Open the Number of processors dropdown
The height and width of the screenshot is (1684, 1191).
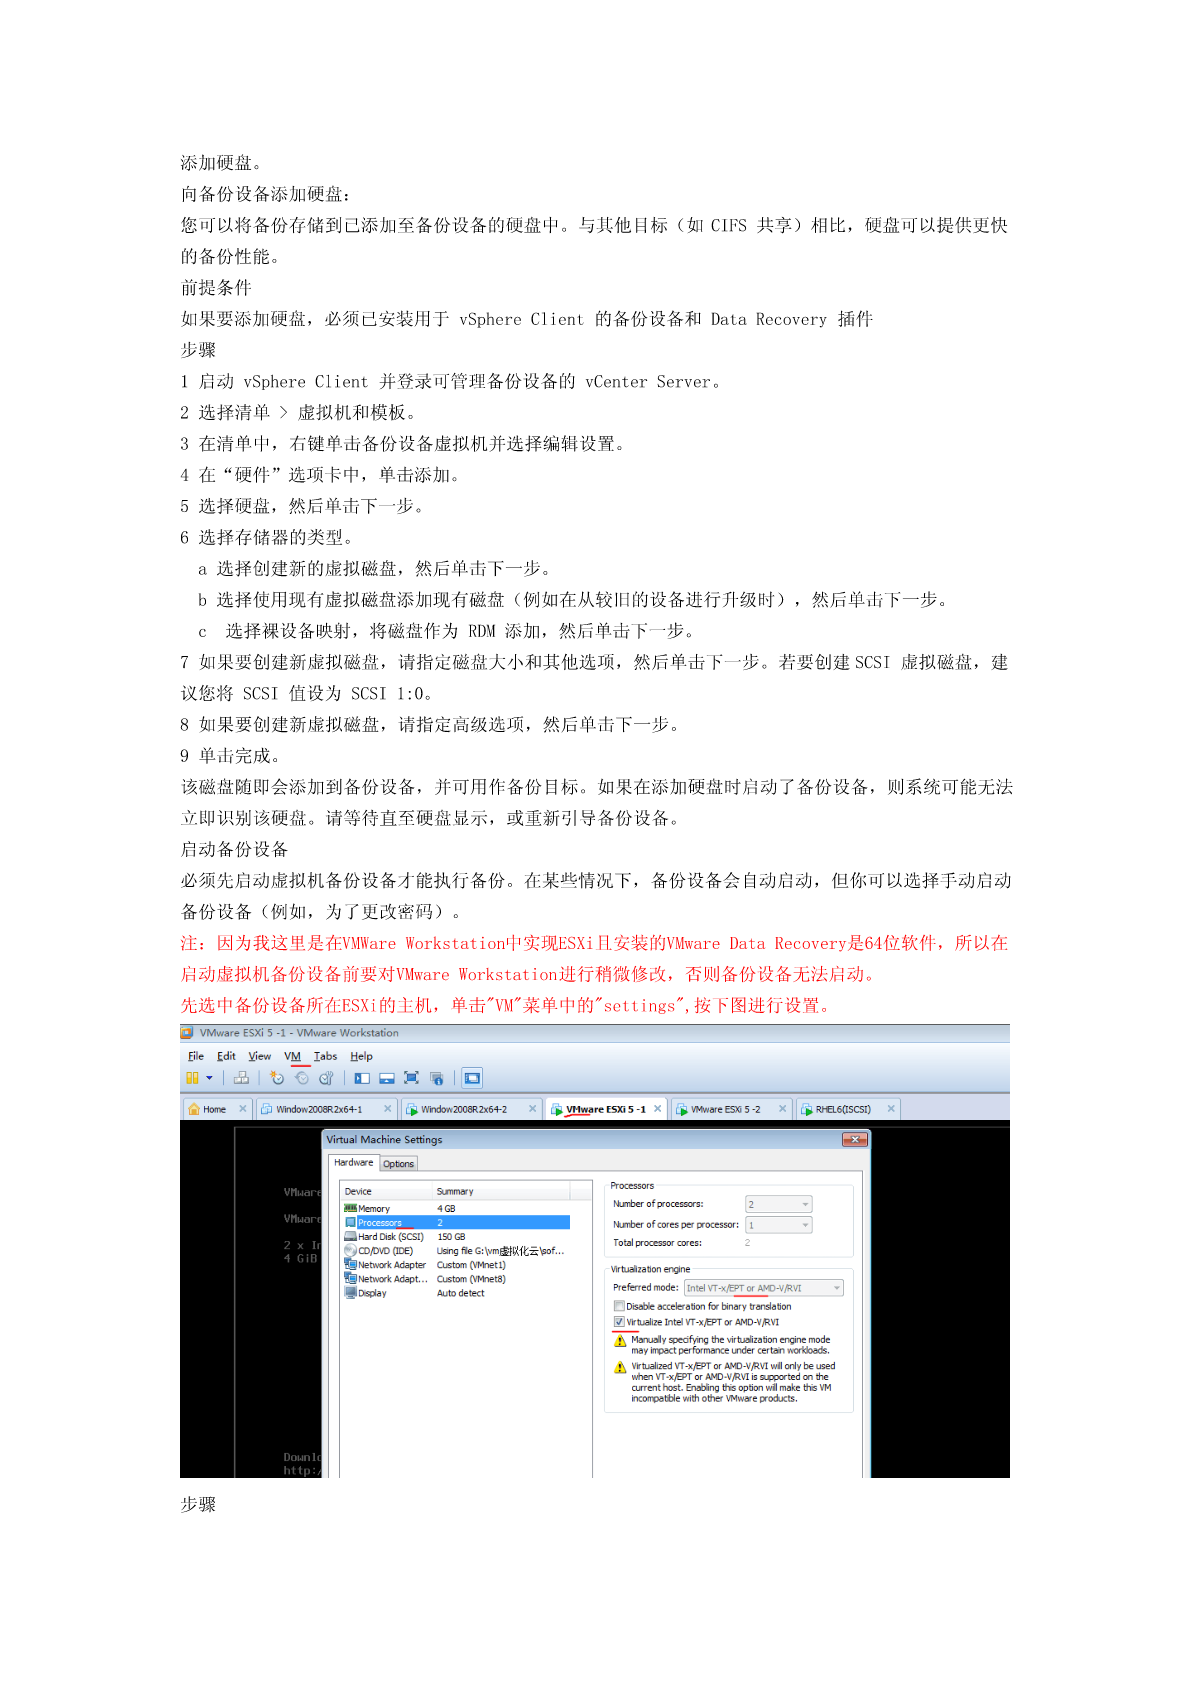point(778,1205)
